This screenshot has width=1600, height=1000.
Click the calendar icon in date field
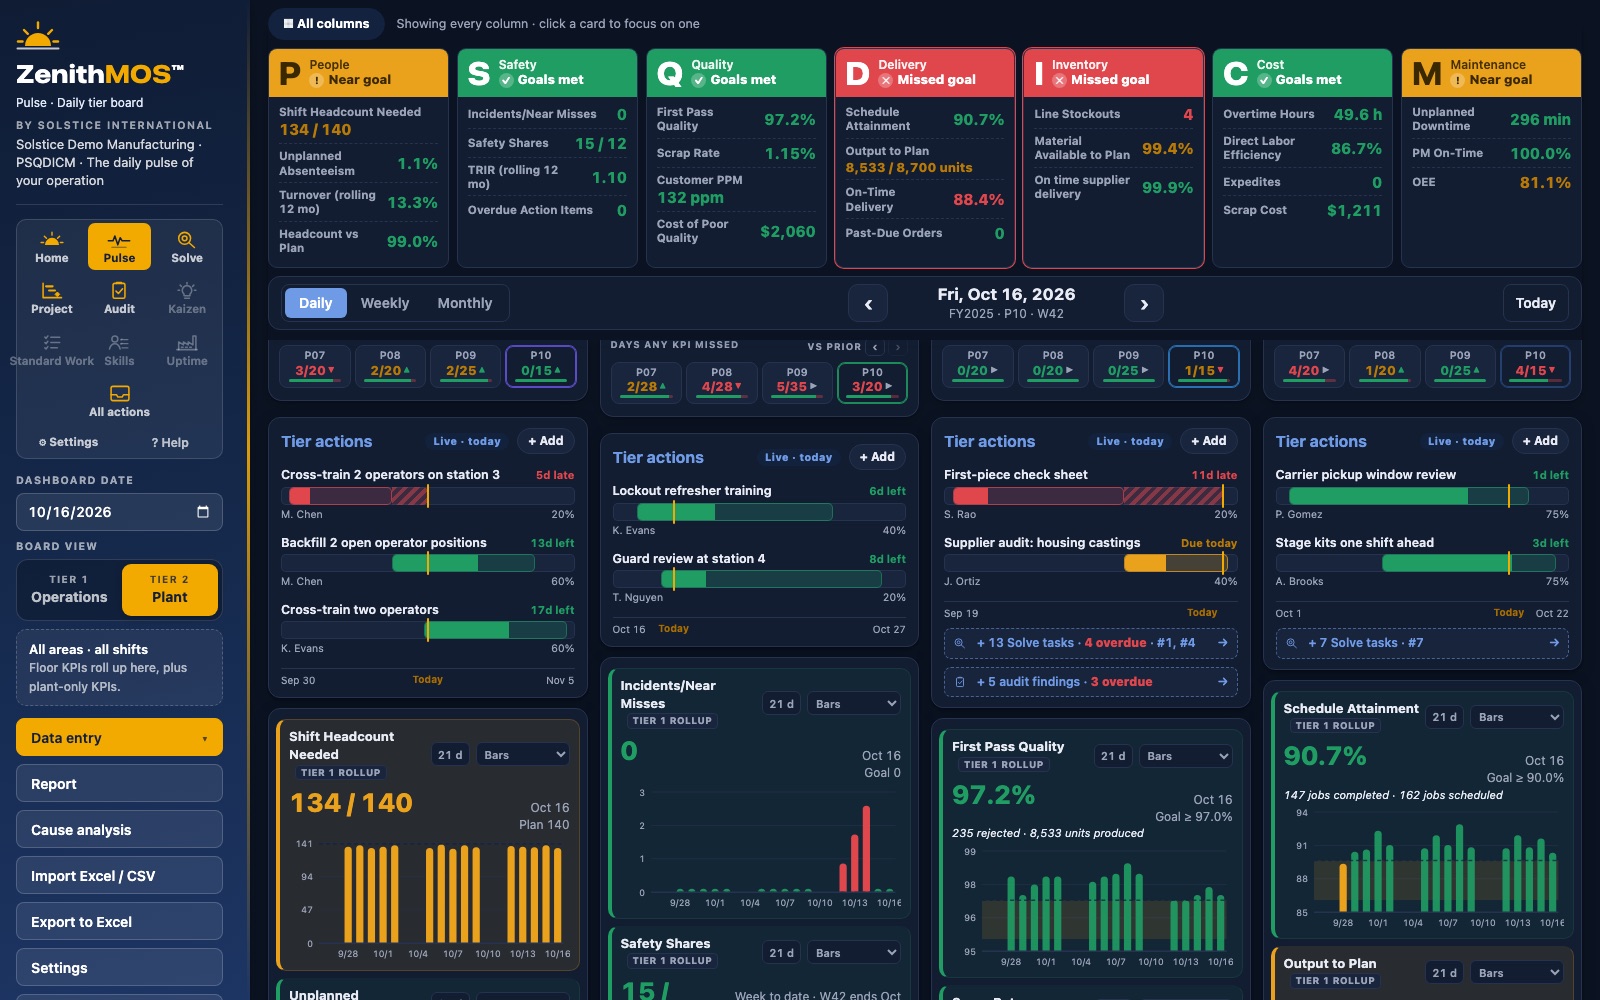click(x=203, y=512)
